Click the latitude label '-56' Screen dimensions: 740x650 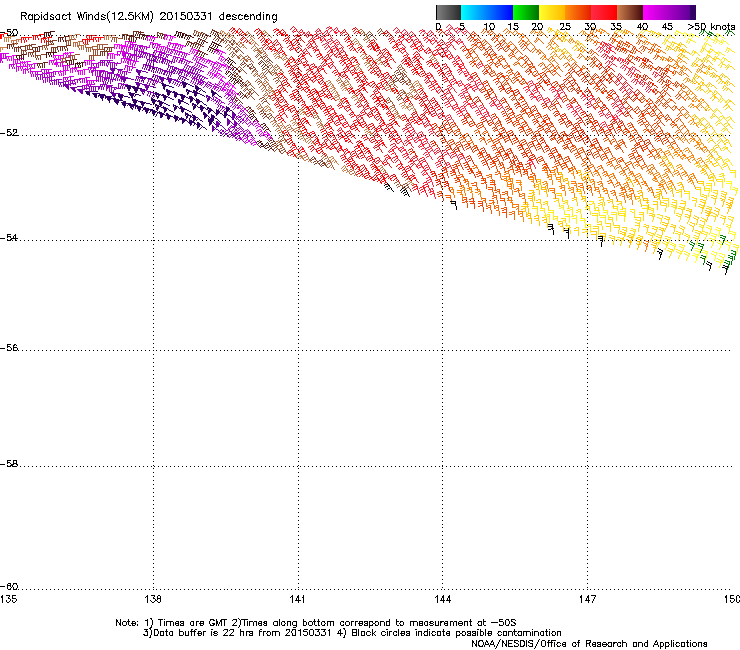tap(9, 348)
